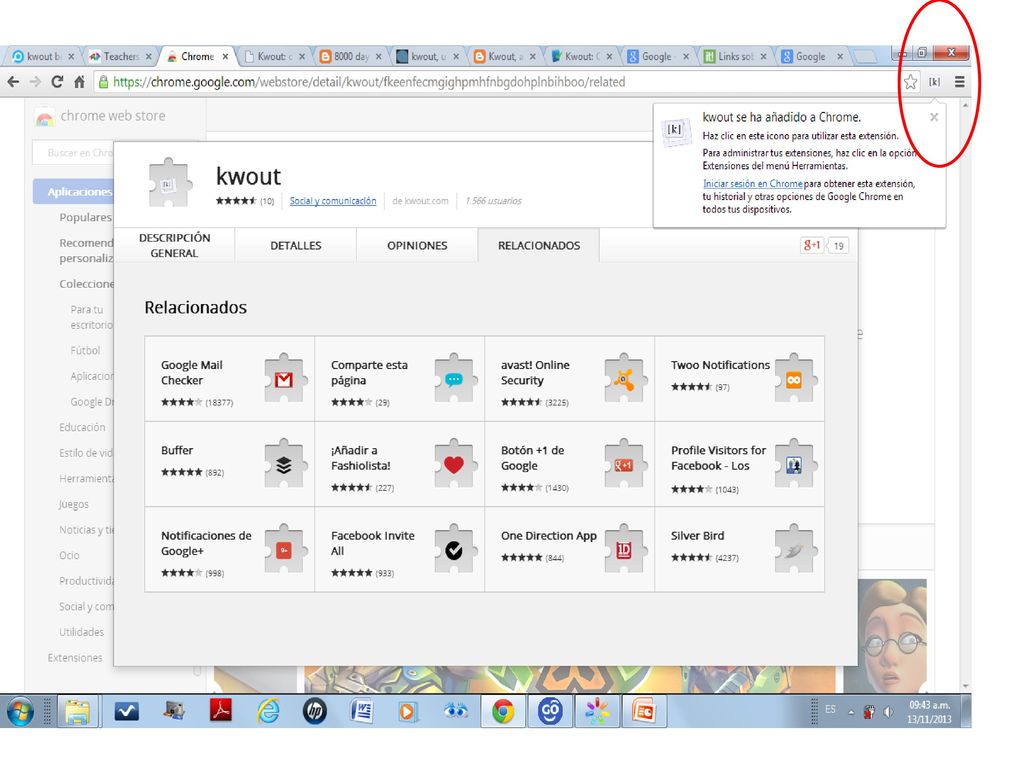Select the Relacionados tab
Image resolution: width=1024 pixels, height=768 pixels.
pos(539,246)
